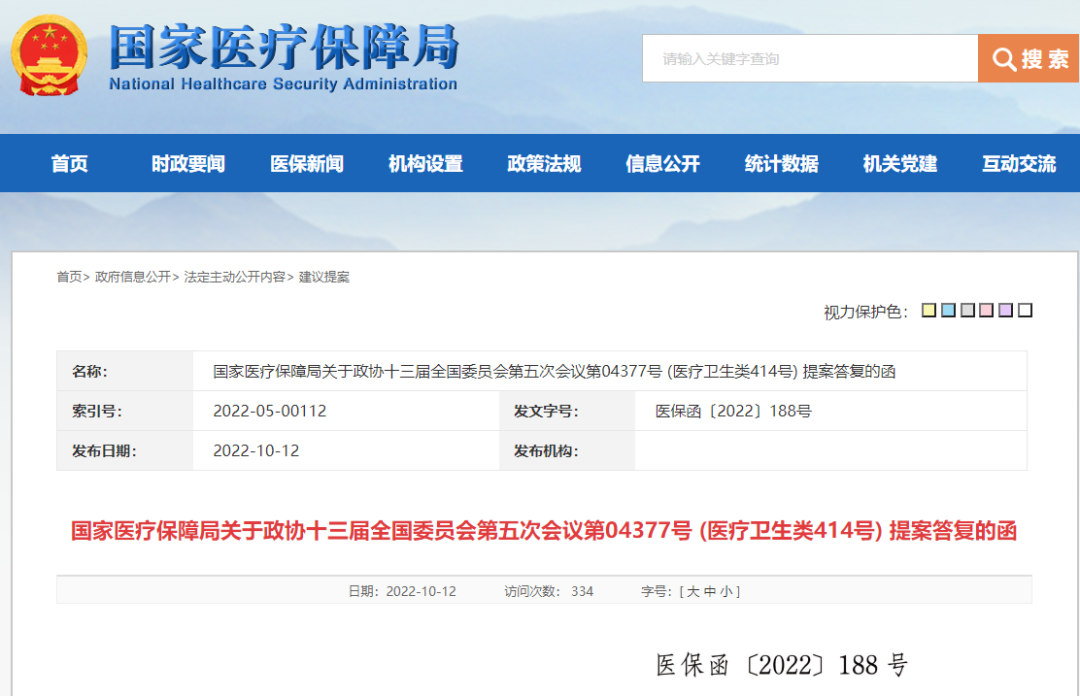Reset to white eye-protection color swatch
Image resolution: width=1080 pixels, height=696 pixels.
point(1025,311)
